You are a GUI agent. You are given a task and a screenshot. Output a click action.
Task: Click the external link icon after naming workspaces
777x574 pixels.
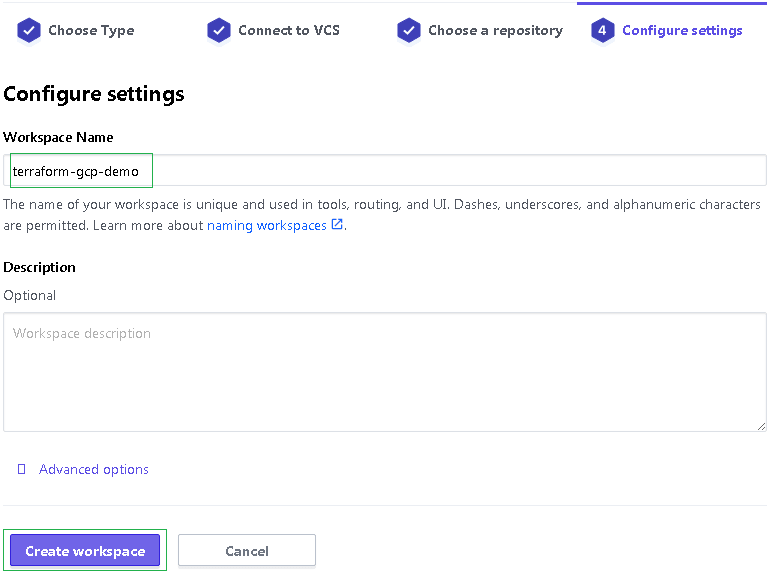[x=337, y=225]
